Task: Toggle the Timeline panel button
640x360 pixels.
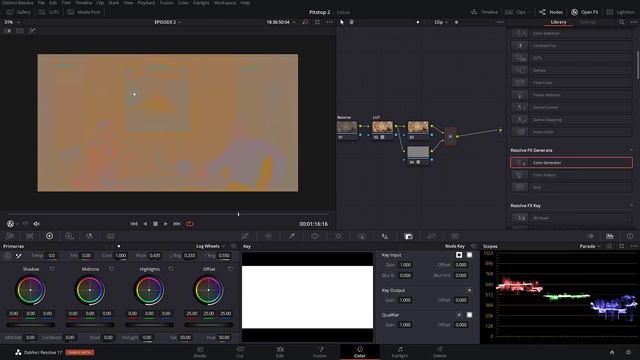Action: [x=484, y=12]
